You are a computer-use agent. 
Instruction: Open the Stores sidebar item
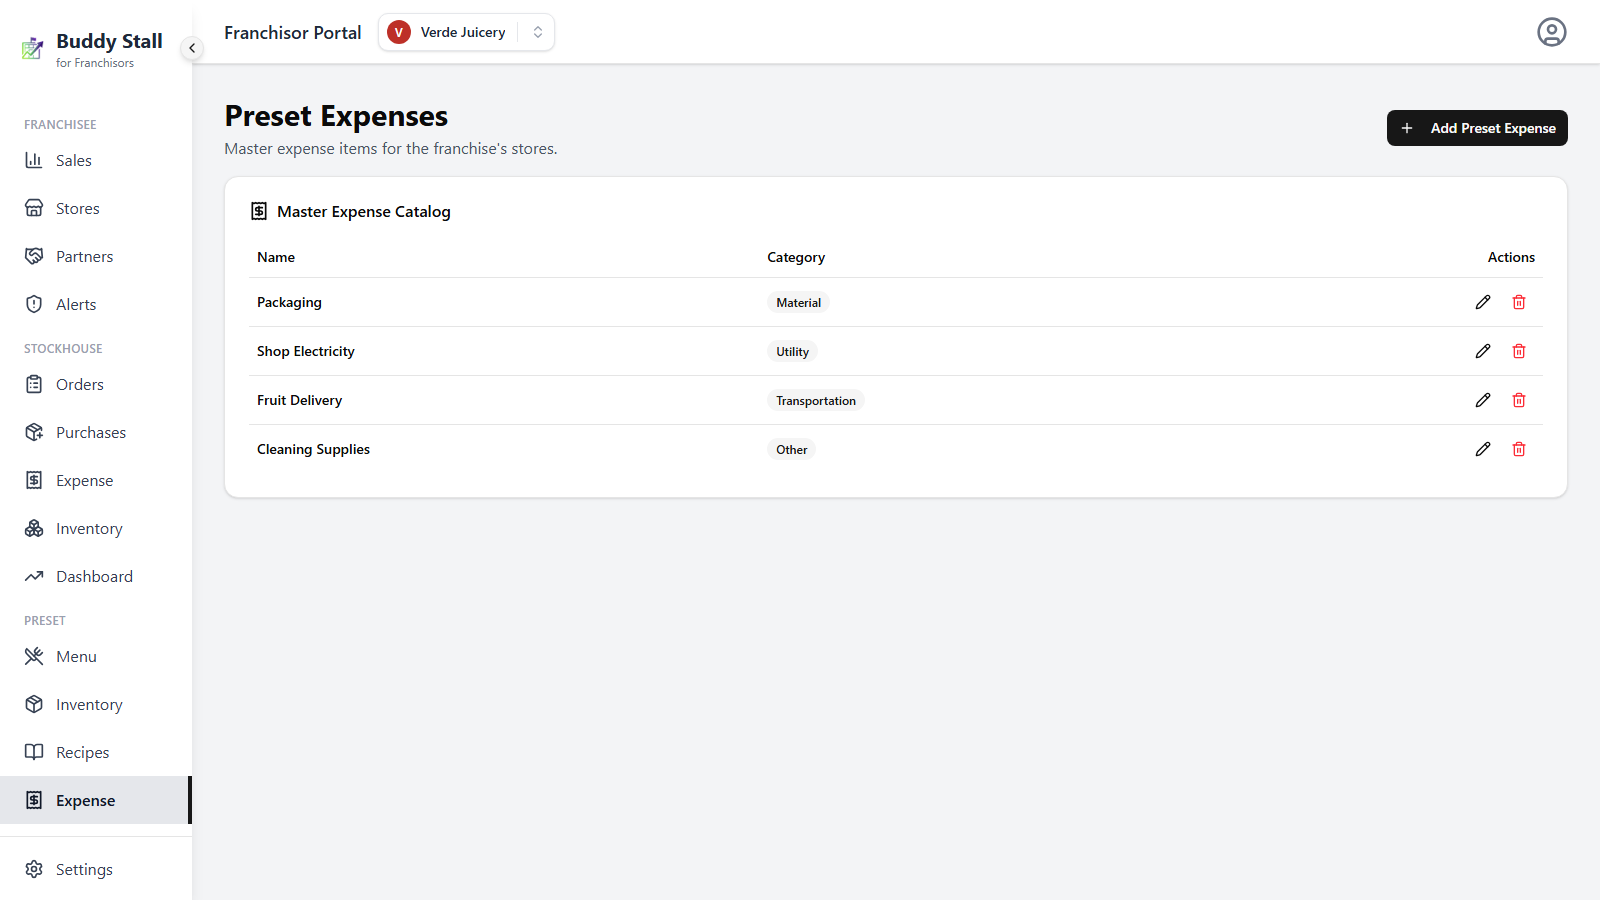click(96, 208)
